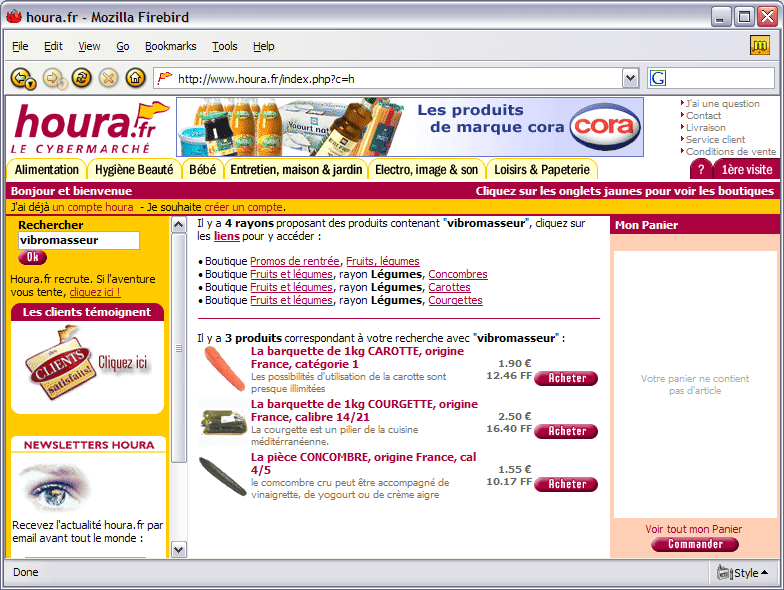Click the vertical scrollbar thumb
Screen dimensions: 784x590
tap(178, 348)
